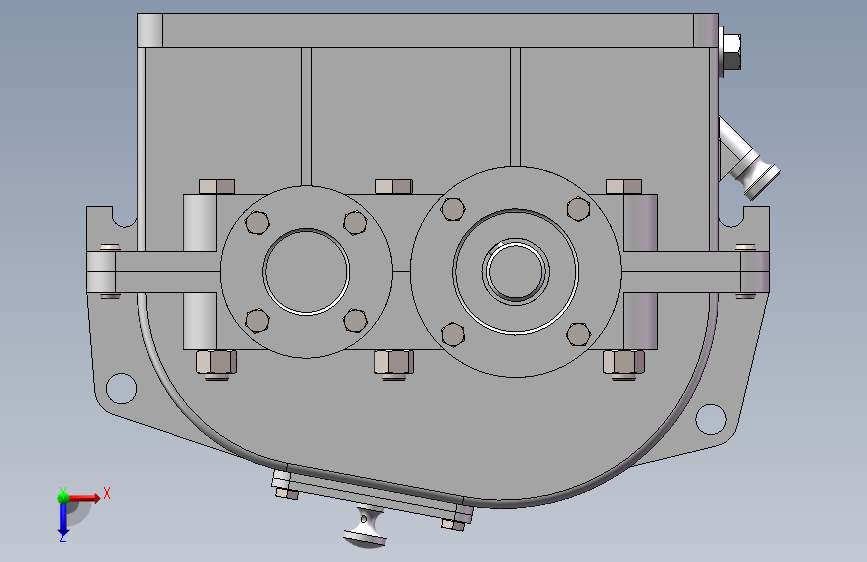867x562 pixels.
Task: Select lower-right bolt on right bearing cover
Action: 578,335
